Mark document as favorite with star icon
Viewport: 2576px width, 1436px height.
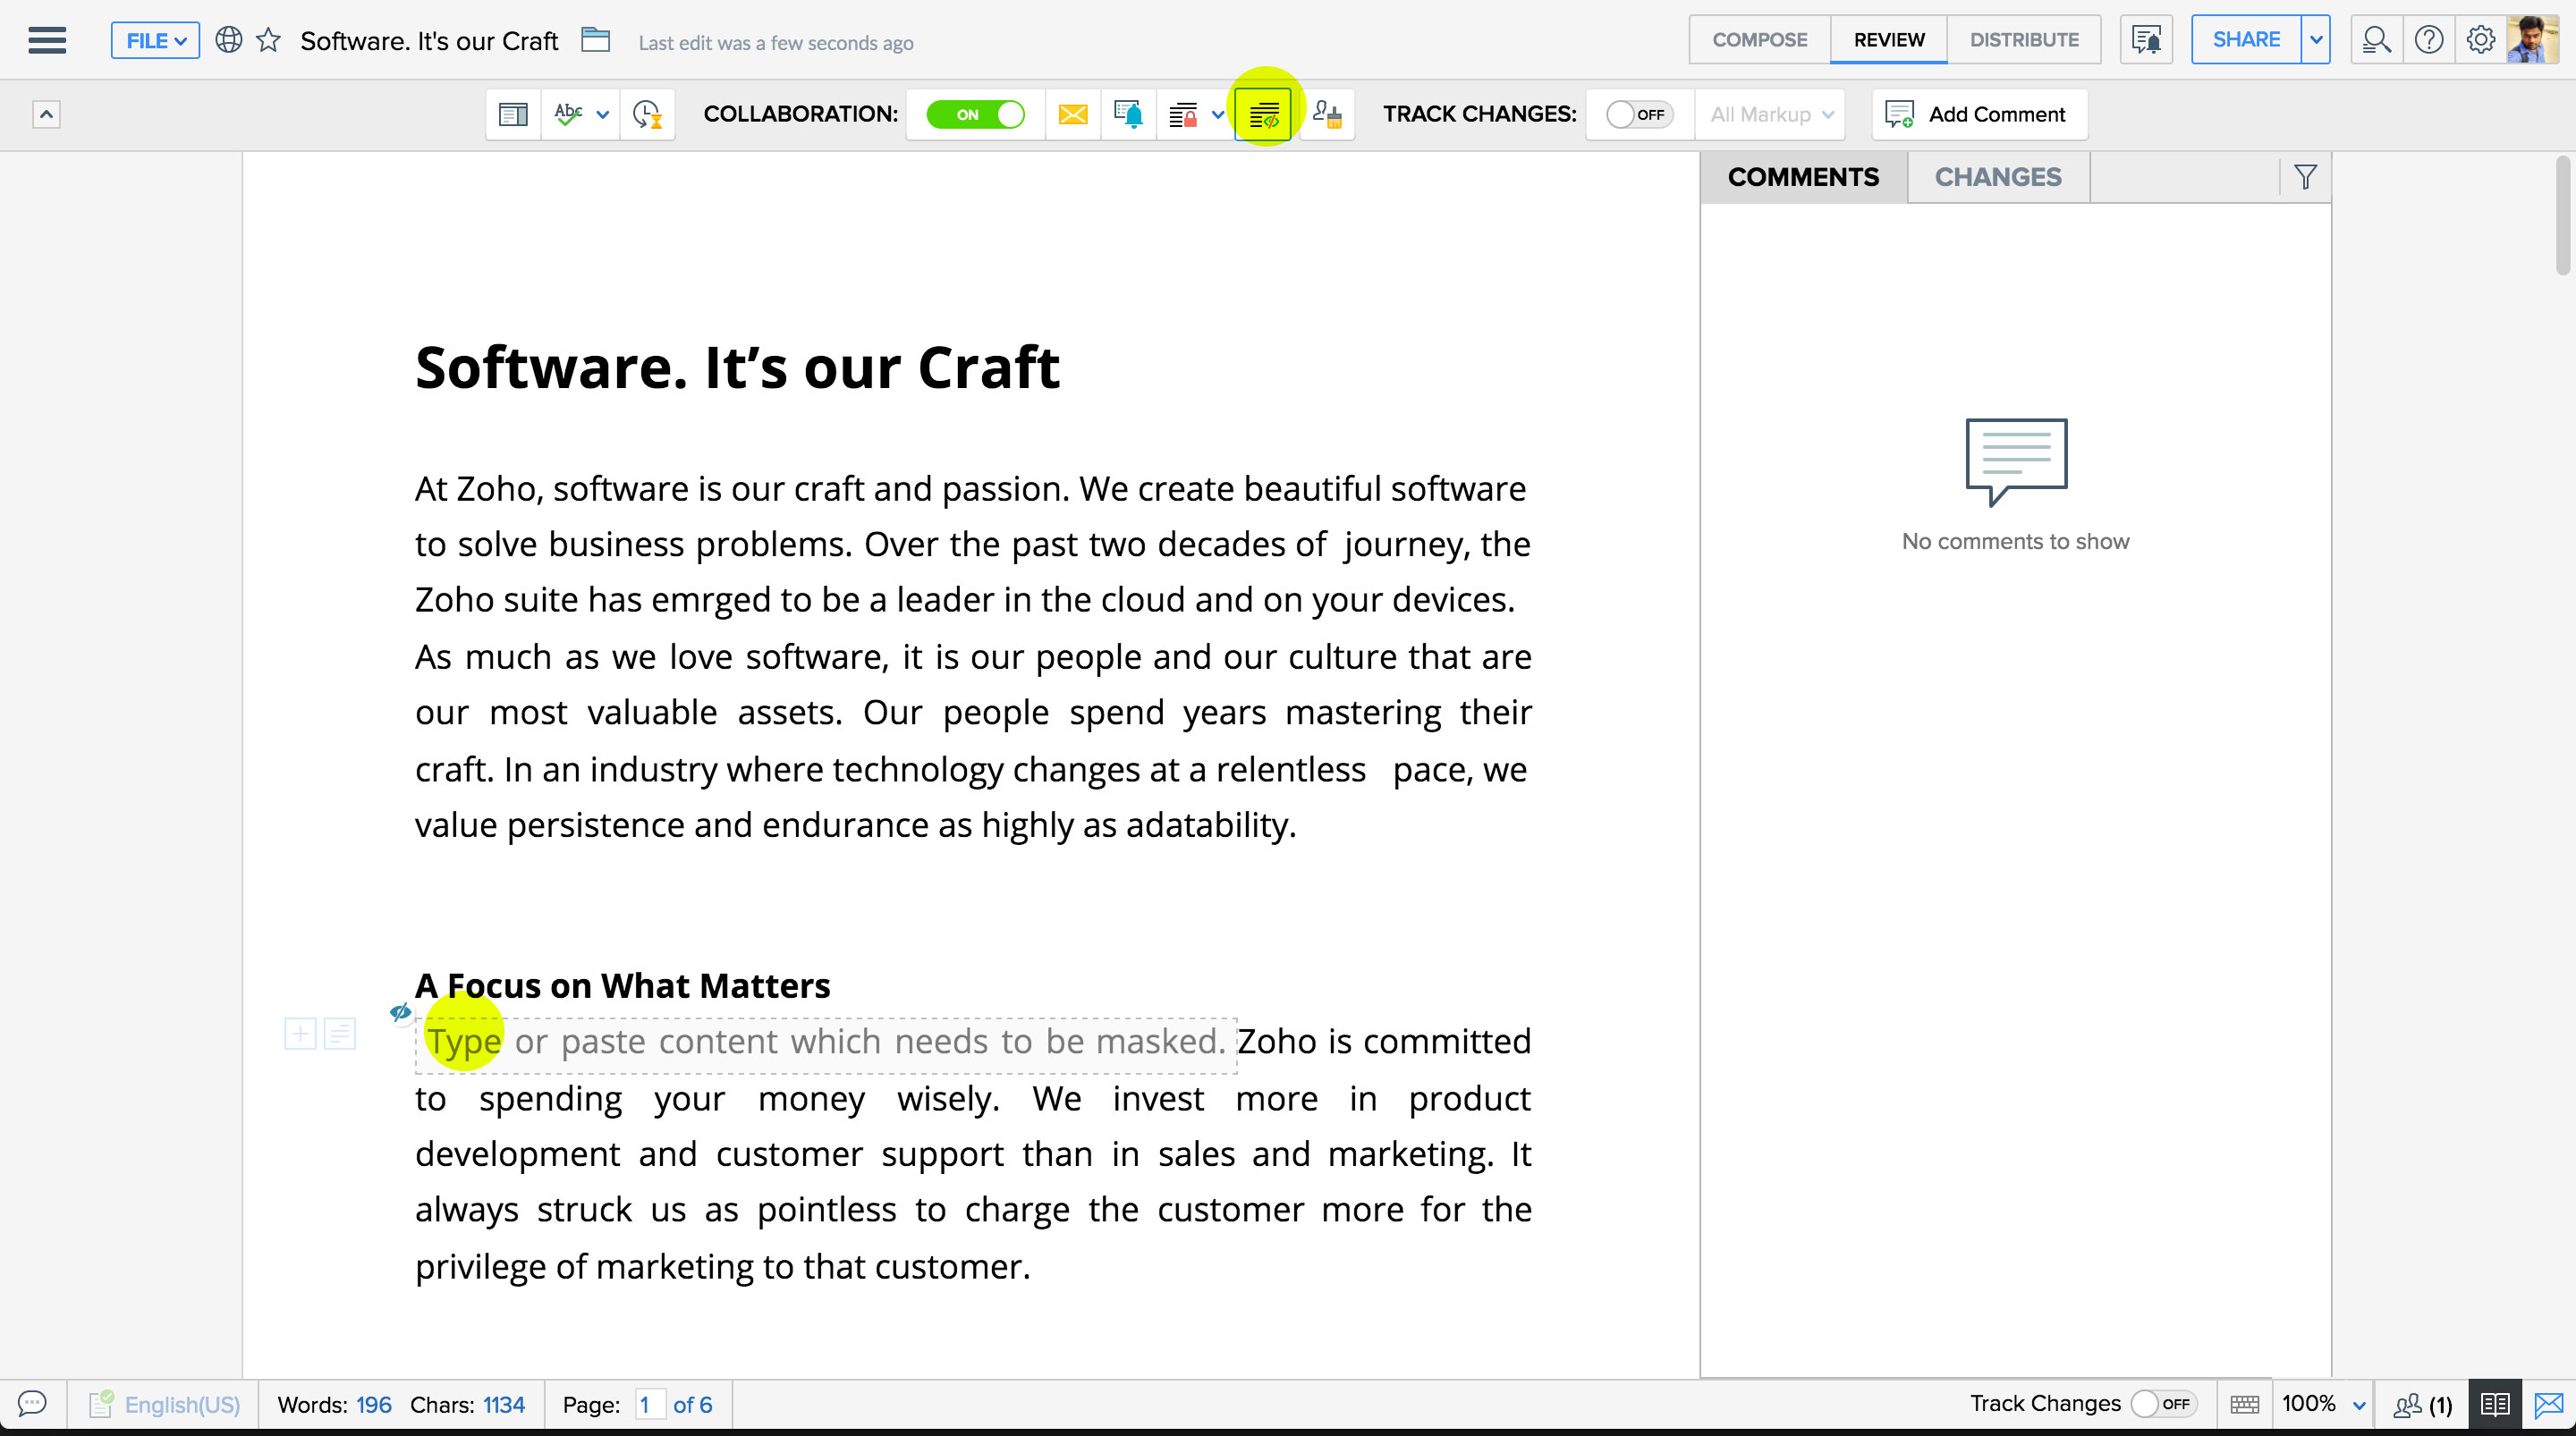(x=268, y=40)
